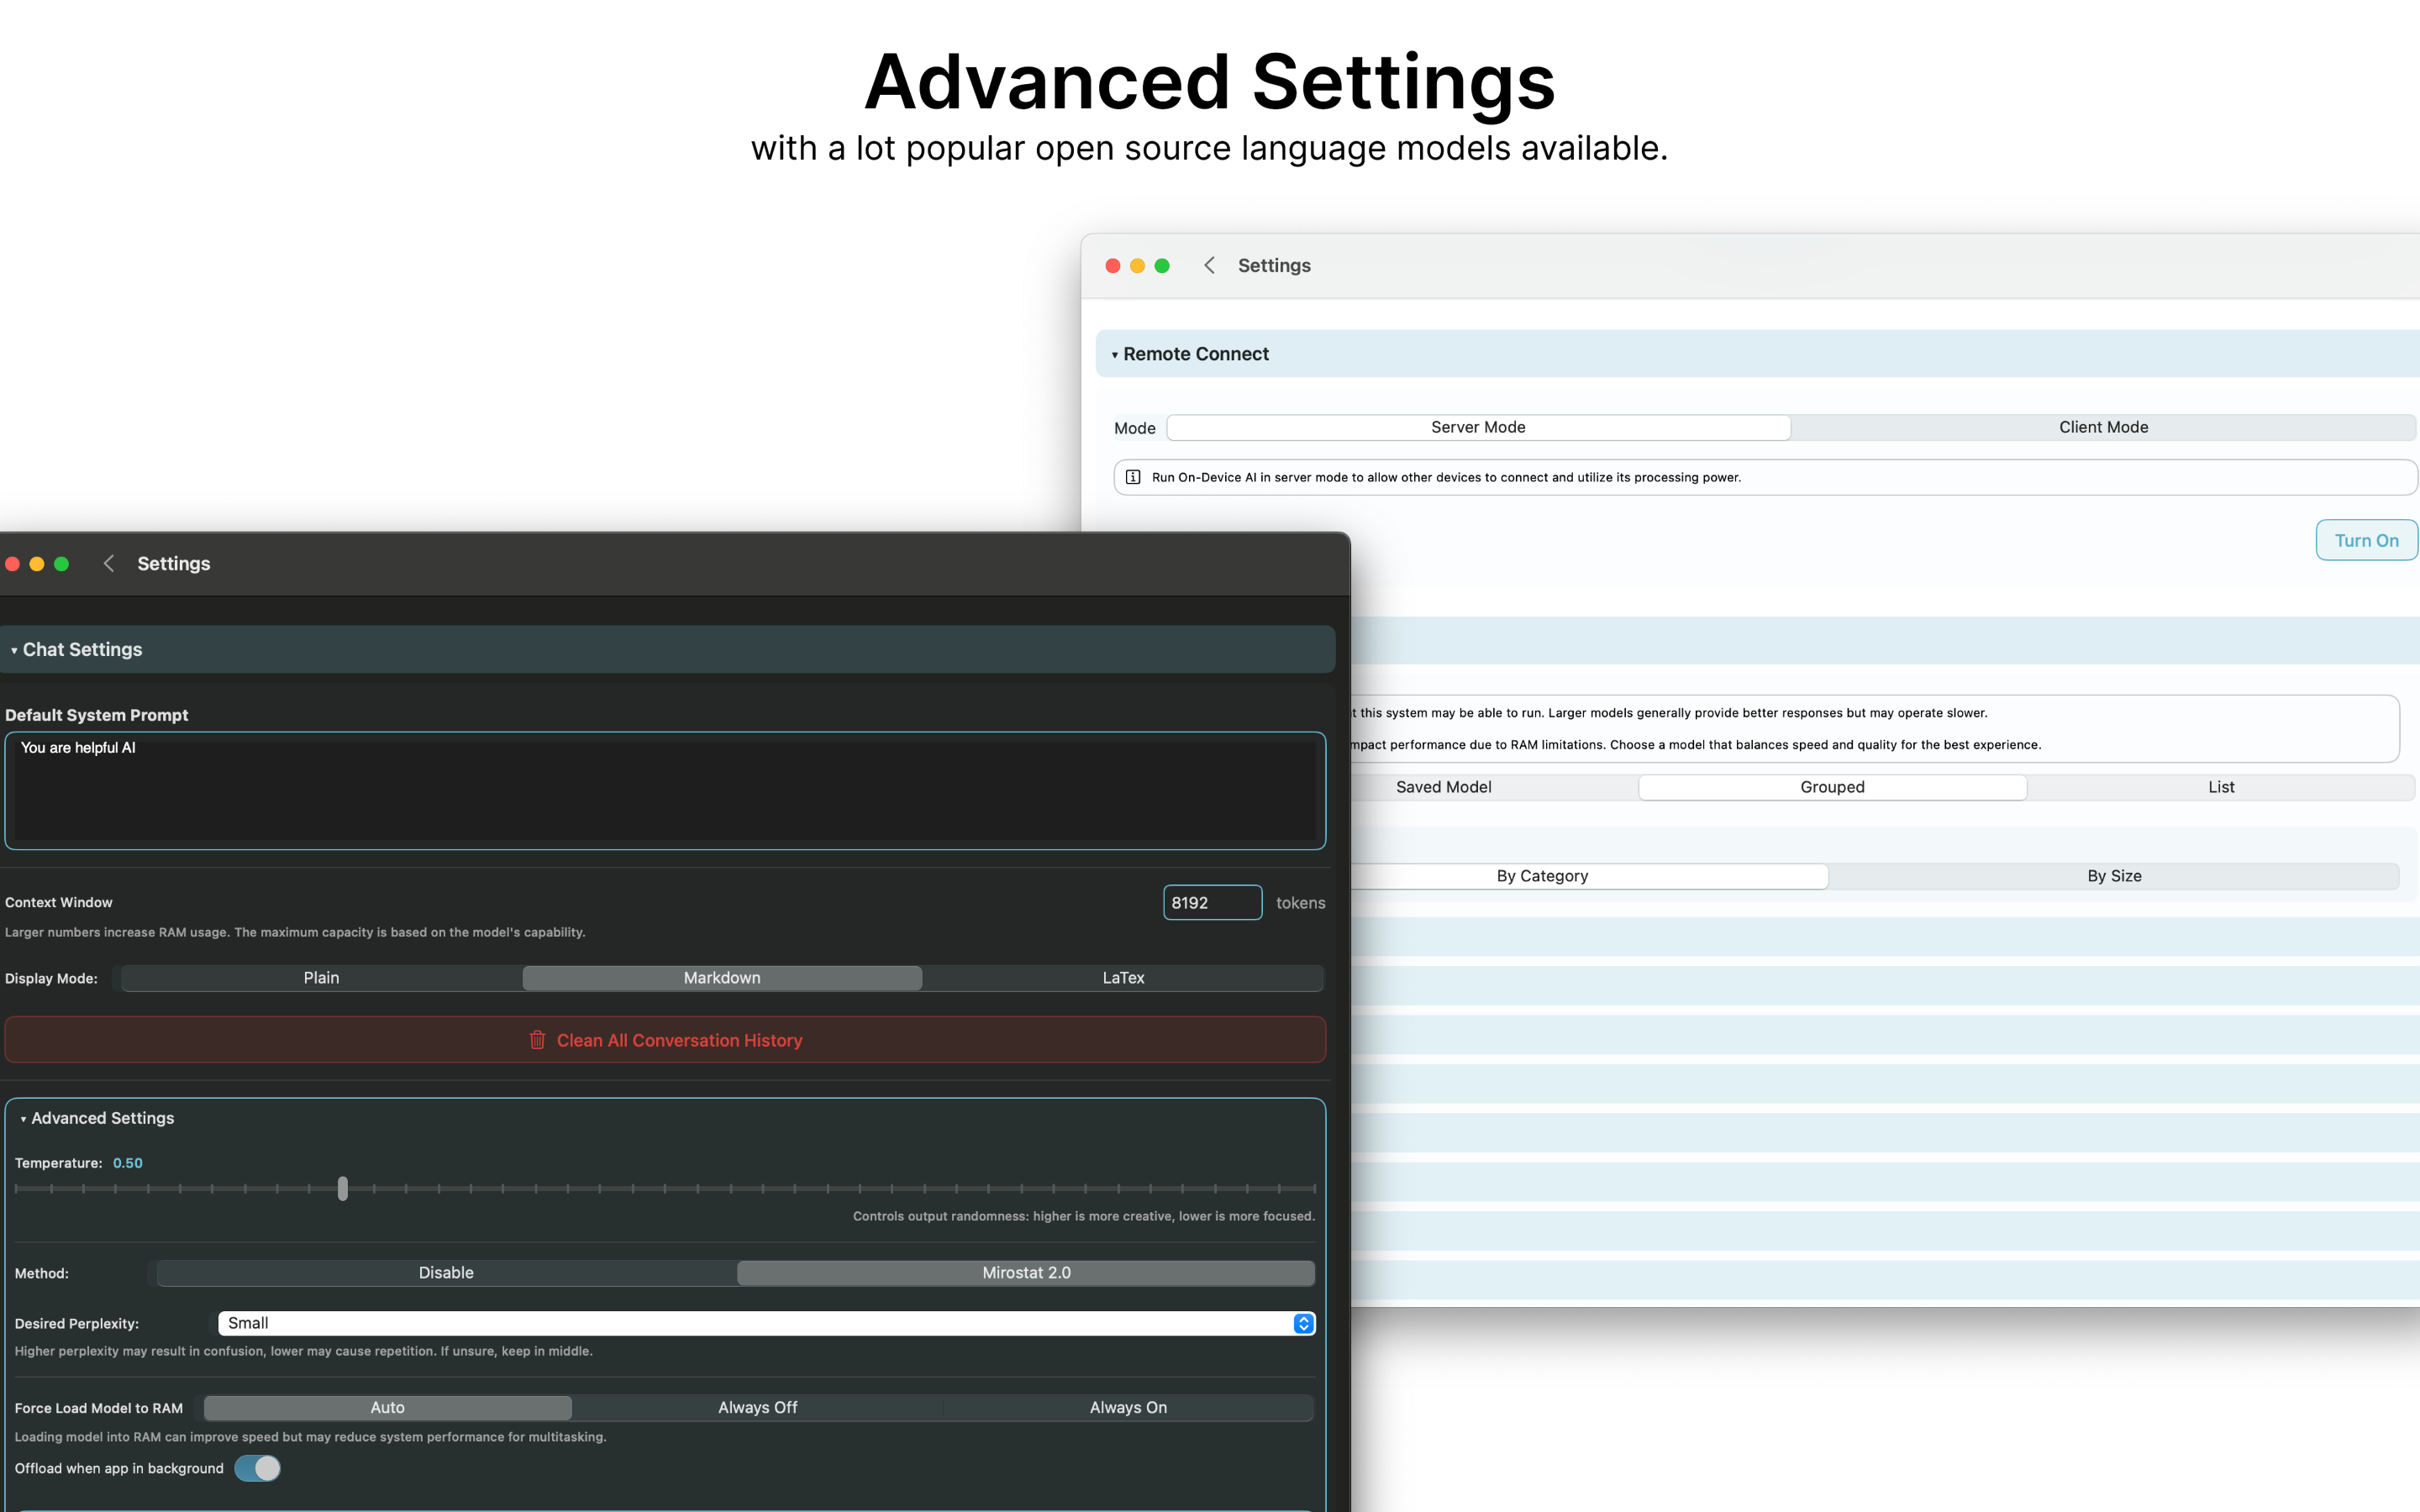
Task: Click the Context Window tokens field
Action: (1212, 902)
